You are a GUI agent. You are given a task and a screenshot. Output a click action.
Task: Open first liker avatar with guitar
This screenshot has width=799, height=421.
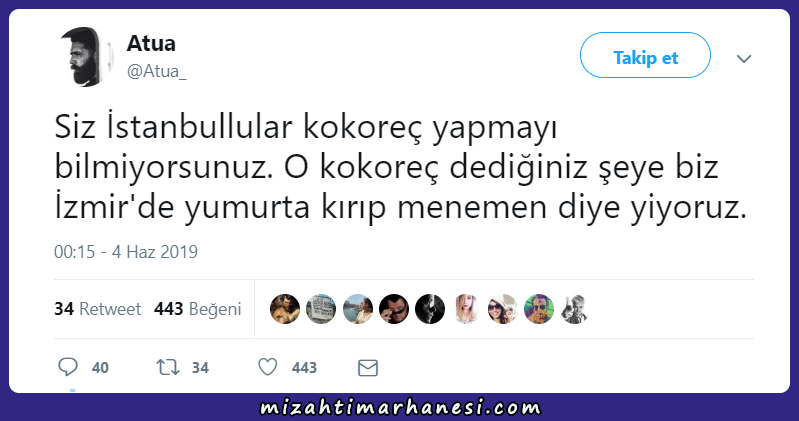click(x=285, y=309)
